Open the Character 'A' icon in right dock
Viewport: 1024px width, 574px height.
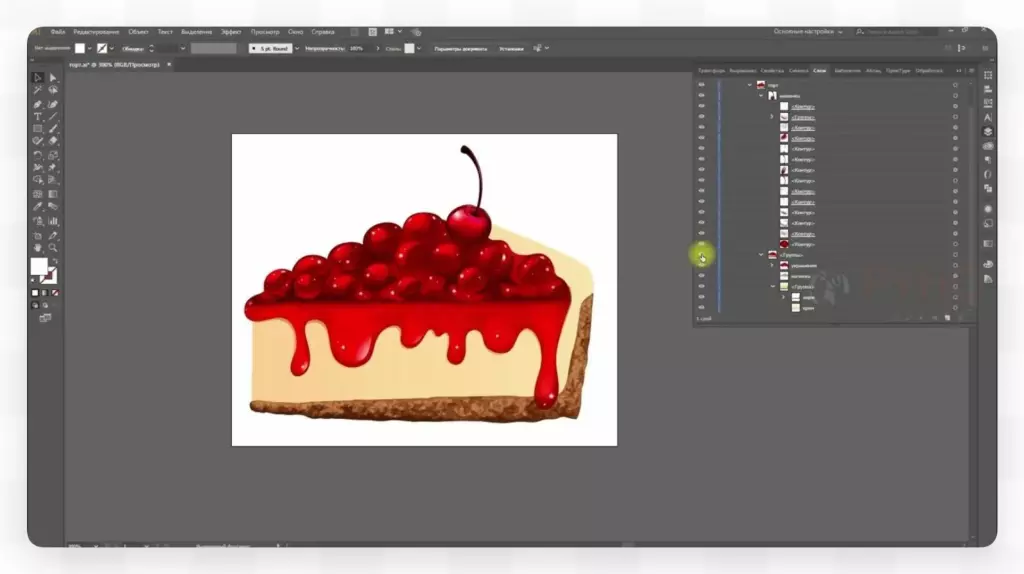click(x=987, y=118)
